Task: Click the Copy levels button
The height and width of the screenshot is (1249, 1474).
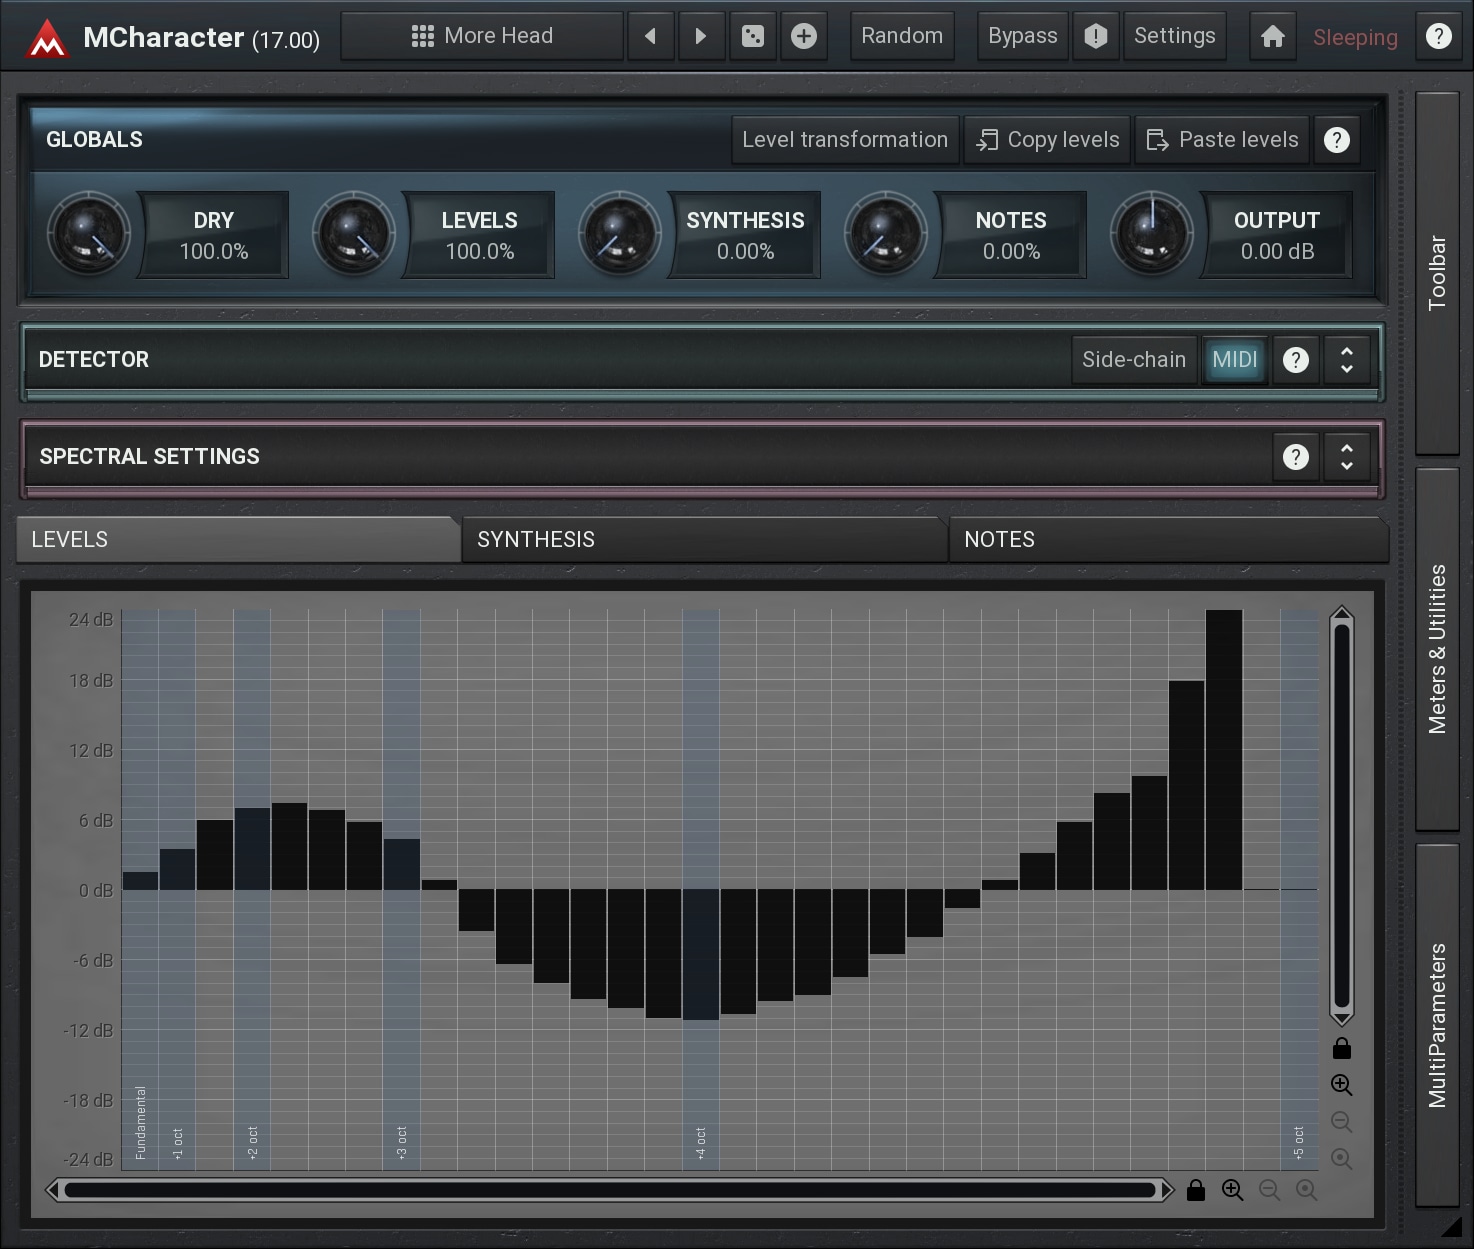Action: coord(1047,140)
